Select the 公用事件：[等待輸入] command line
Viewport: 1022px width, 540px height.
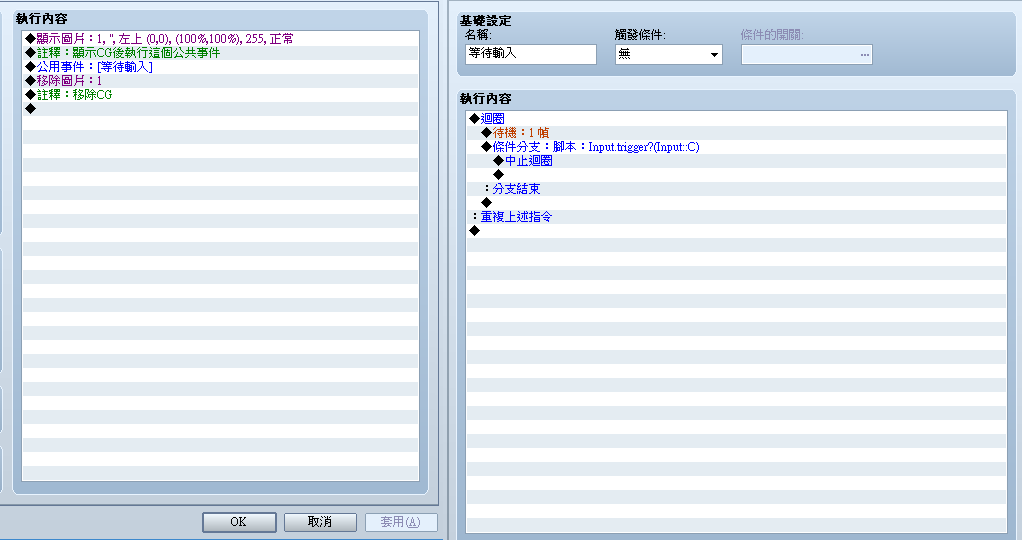pyautogui.click(x=220, y=67)
